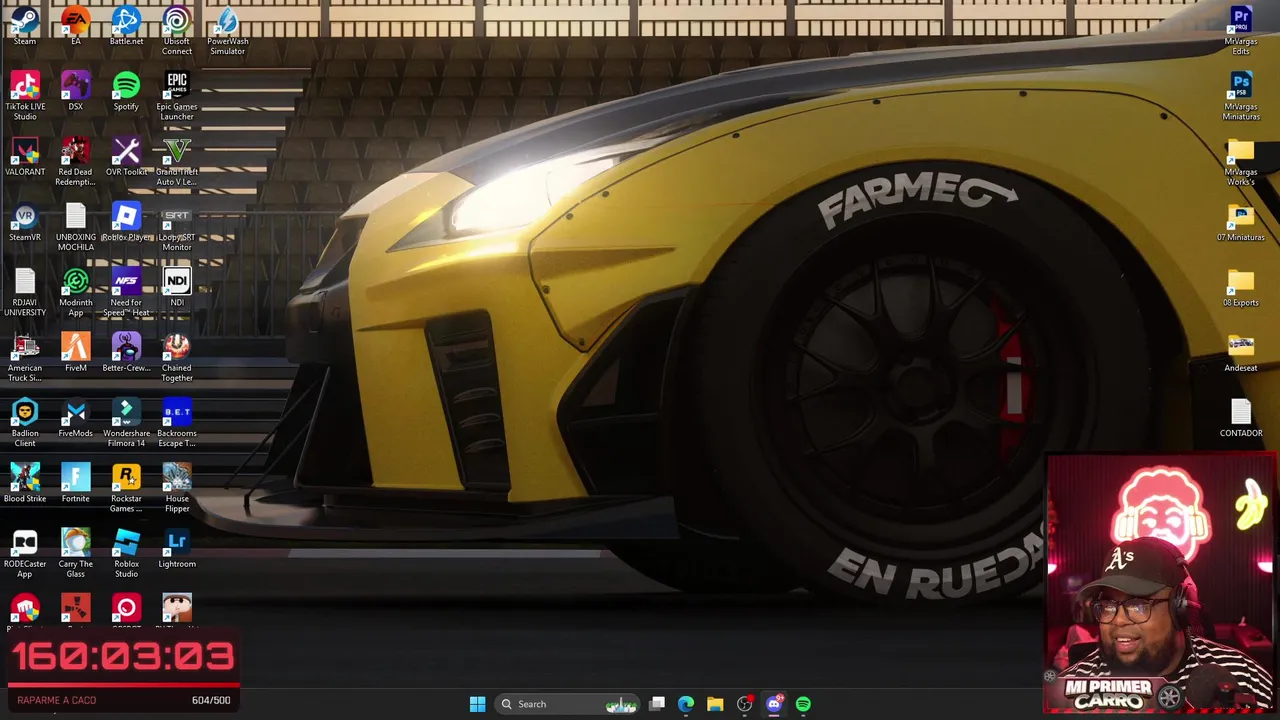This screenshot has height=720, width=1280.
Task: Launch Need for Speed Heat shortcut
Action: pos(126,292)
